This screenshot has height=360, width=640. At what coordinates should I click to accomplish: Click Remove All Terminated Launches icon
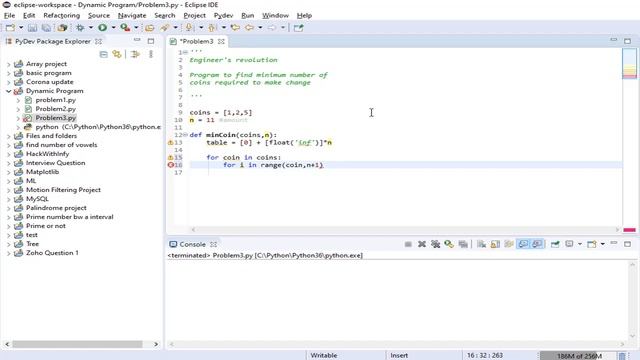point(436,244)
